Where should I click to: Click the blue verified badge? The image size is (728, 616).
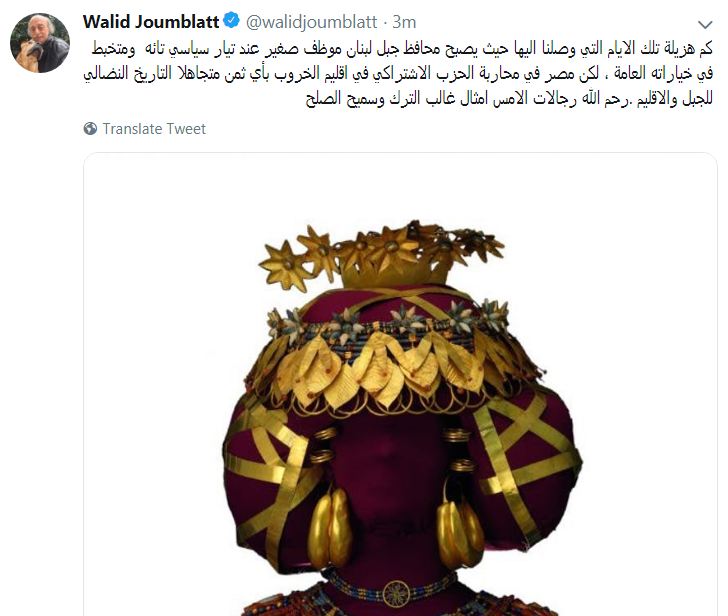pos(231,20)
